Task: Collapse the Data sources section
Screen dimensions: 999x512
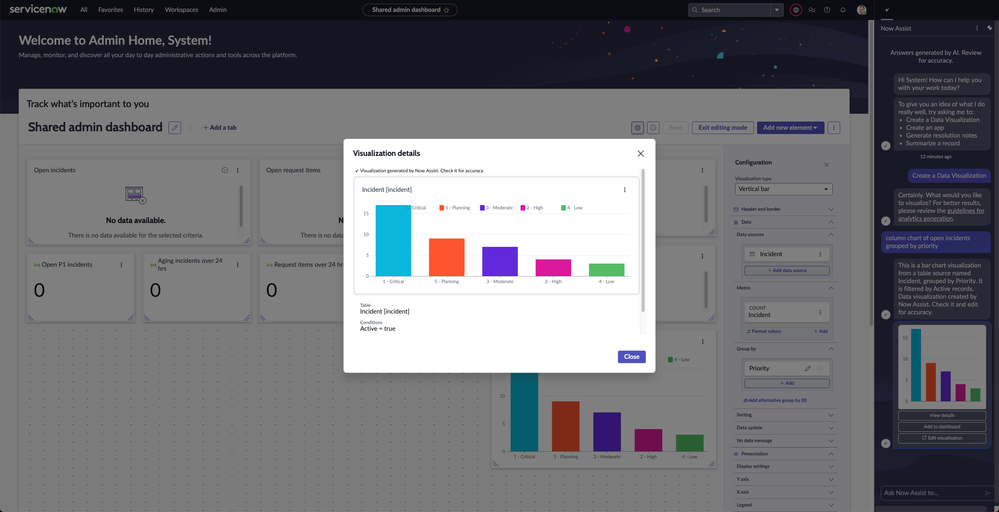Action: [x=784, y=234]
